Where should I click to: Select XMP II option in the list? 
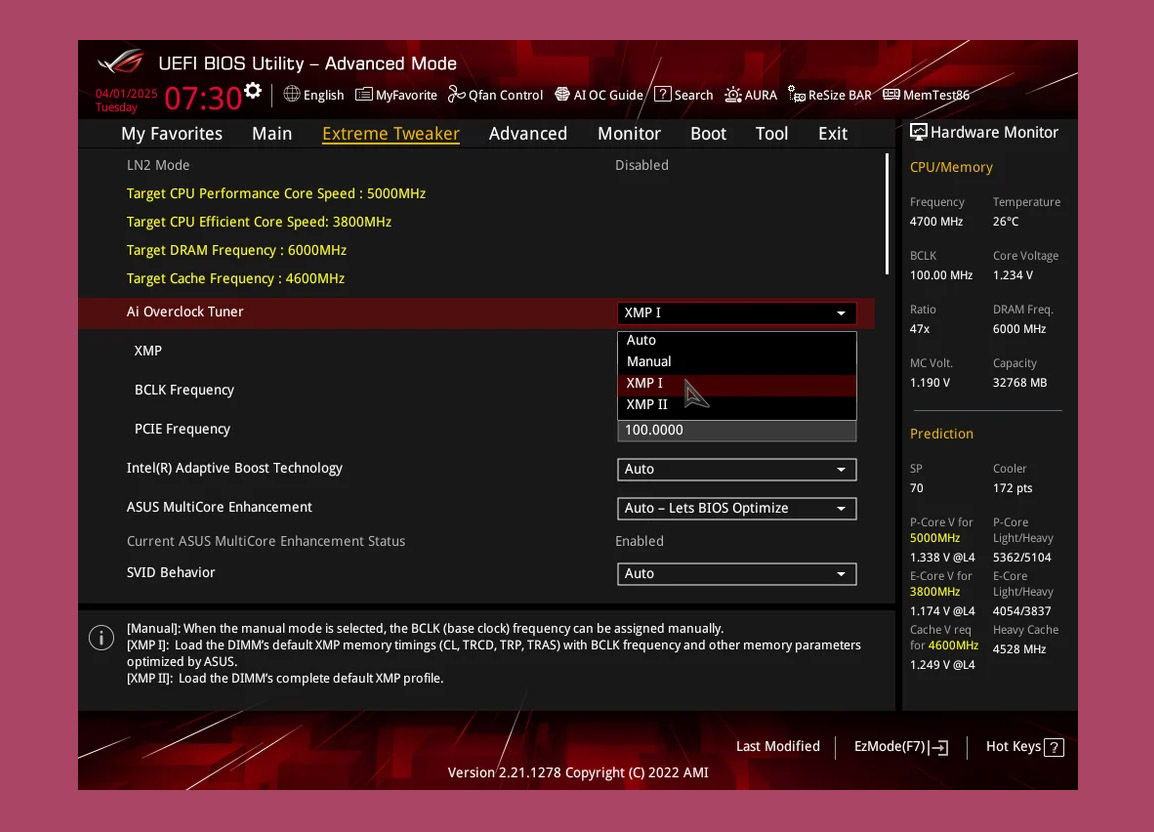pos(737,404)
